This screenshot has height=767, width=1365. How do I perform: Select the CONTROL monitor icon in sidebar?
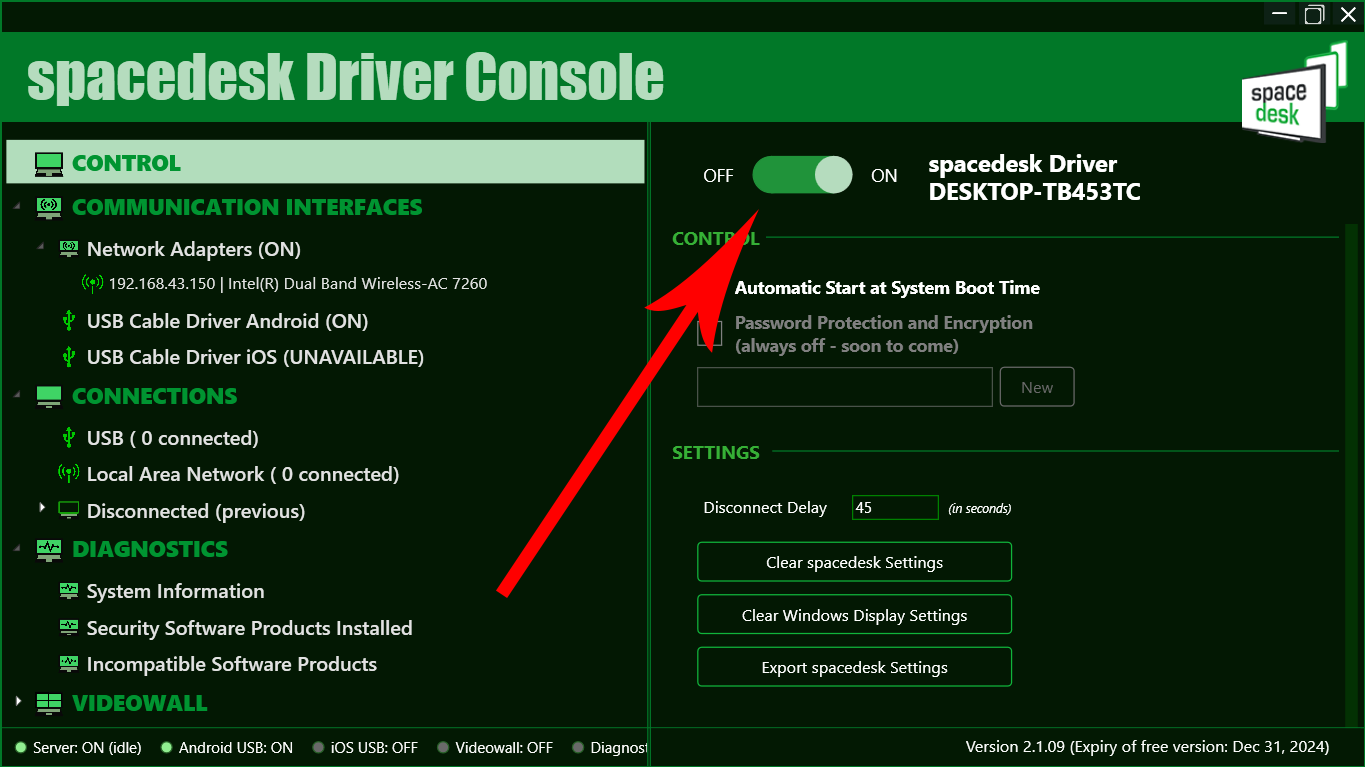coord(49,161)
